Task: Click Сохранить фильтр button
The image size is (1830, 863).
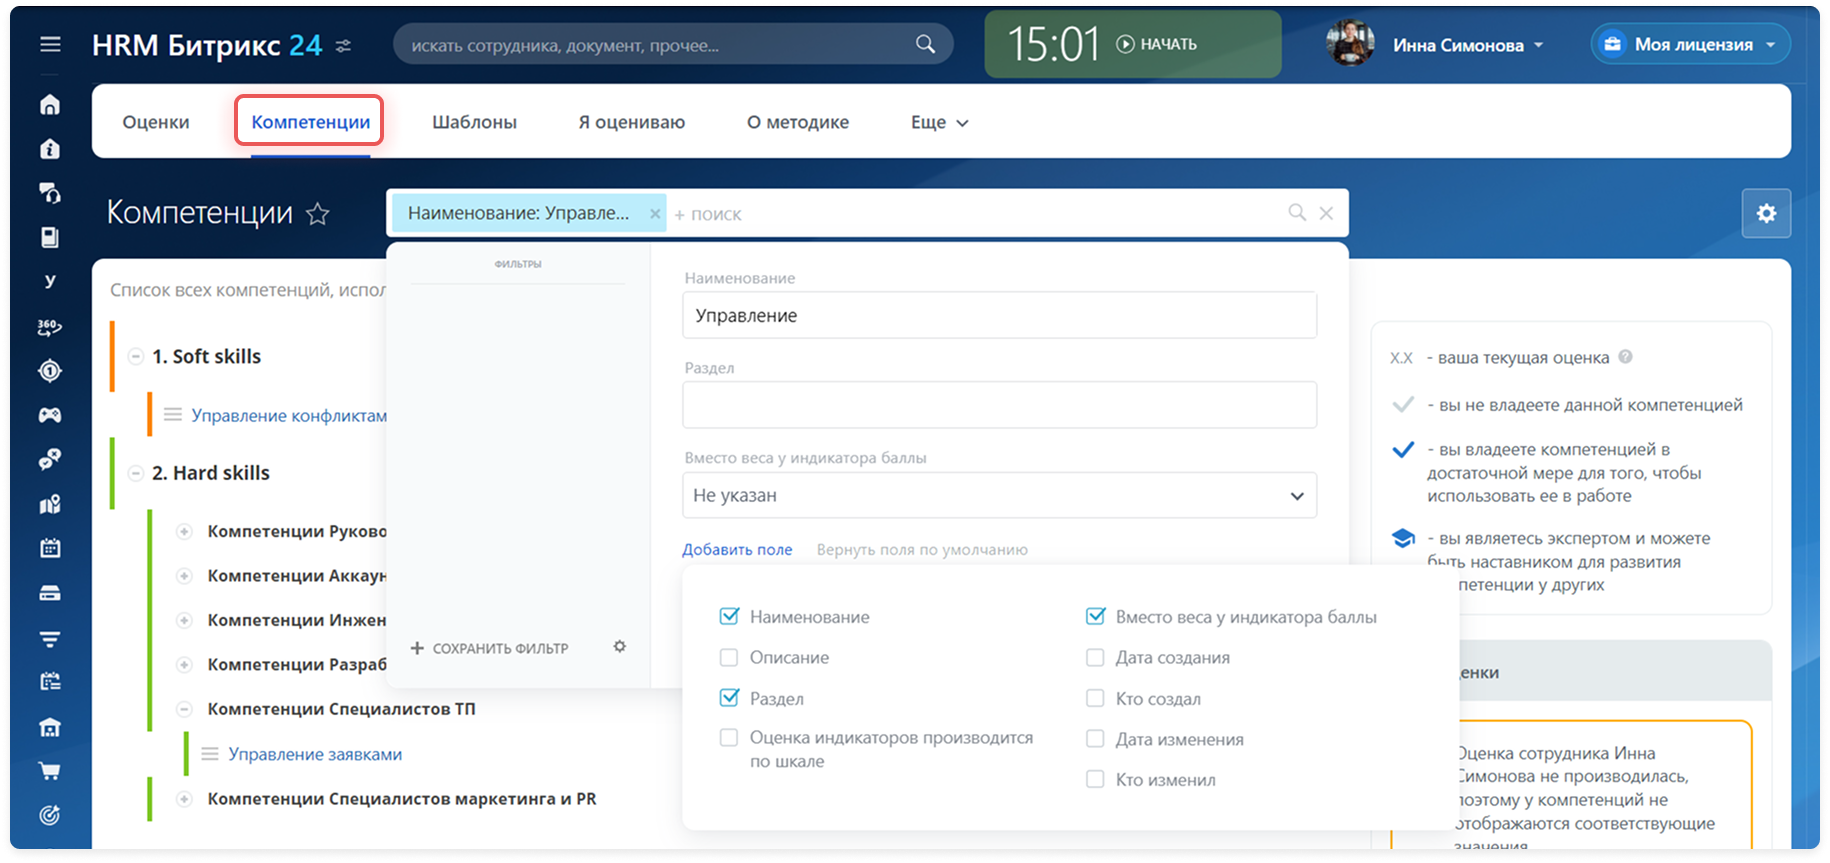Action: click(490, 648)
